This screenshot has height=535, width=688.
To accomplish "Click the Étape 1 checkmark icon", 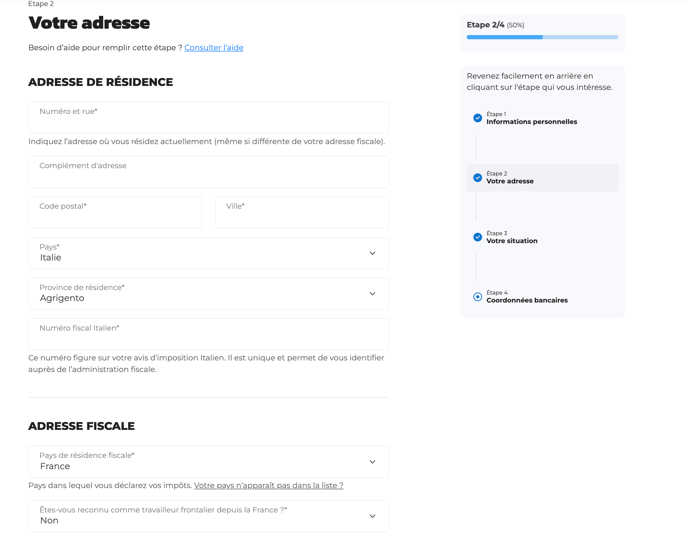I will [477, 118].
